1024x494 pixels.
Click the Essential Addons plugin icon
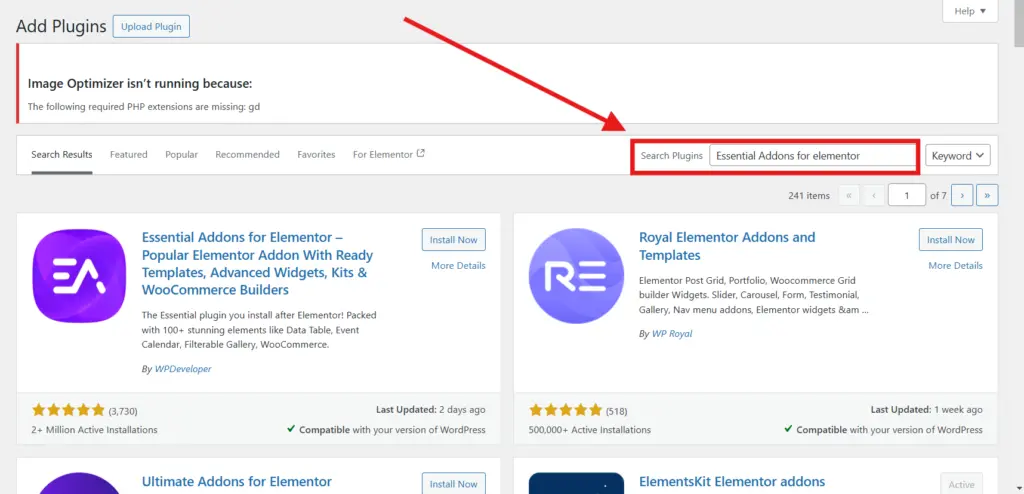click(79, 276)
